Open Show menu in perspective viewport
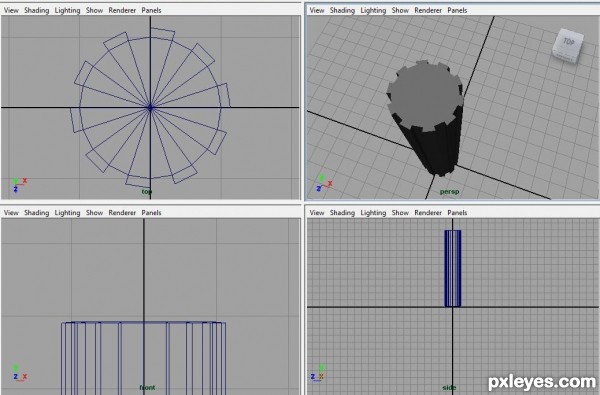This screenshot has height=395, width=600. tap(400, 10)
